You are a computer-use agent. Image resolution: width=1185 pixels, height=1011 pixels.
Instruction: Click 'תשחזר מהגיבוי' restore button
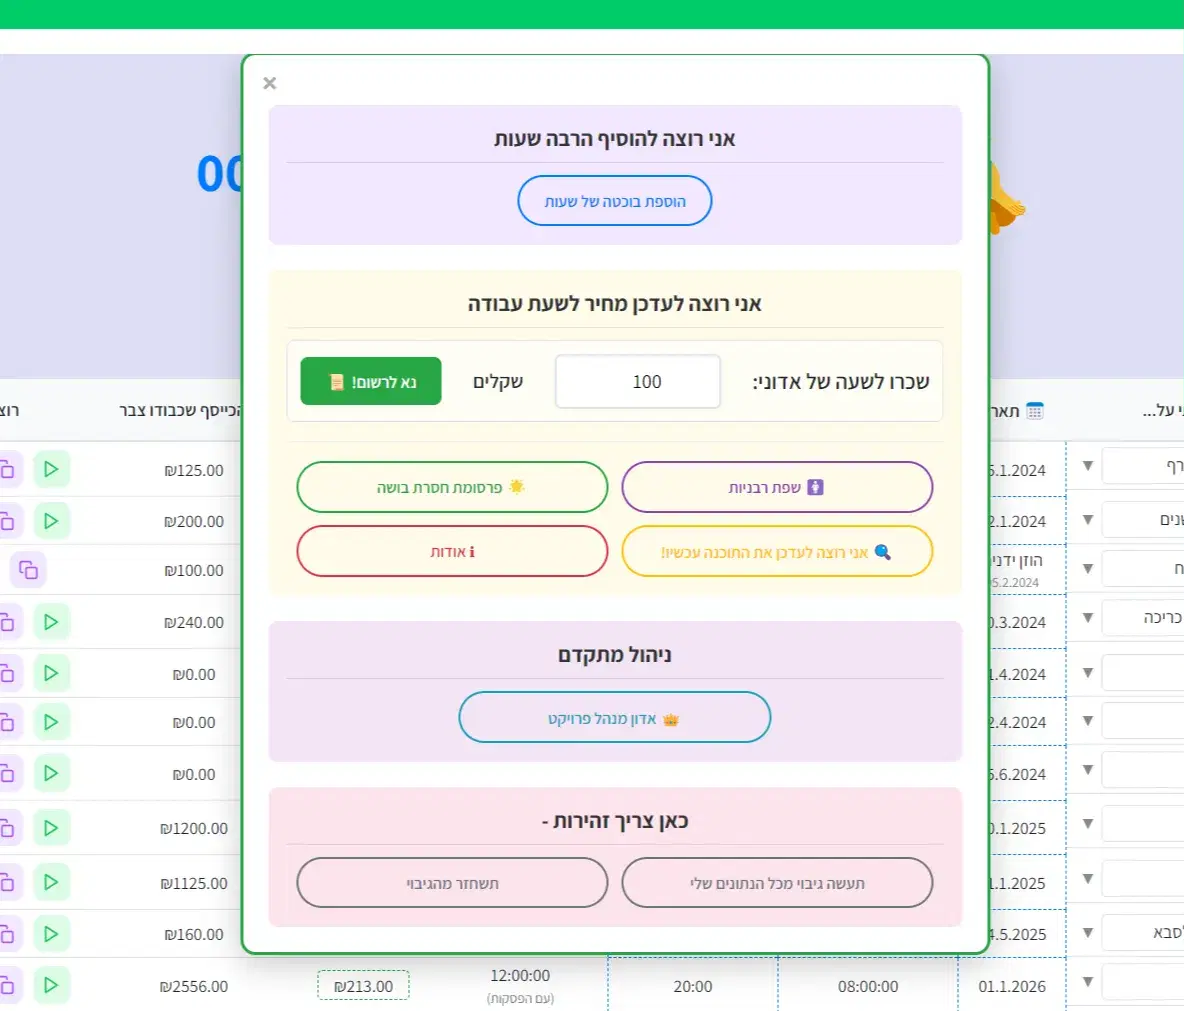[x=452, y=883]
